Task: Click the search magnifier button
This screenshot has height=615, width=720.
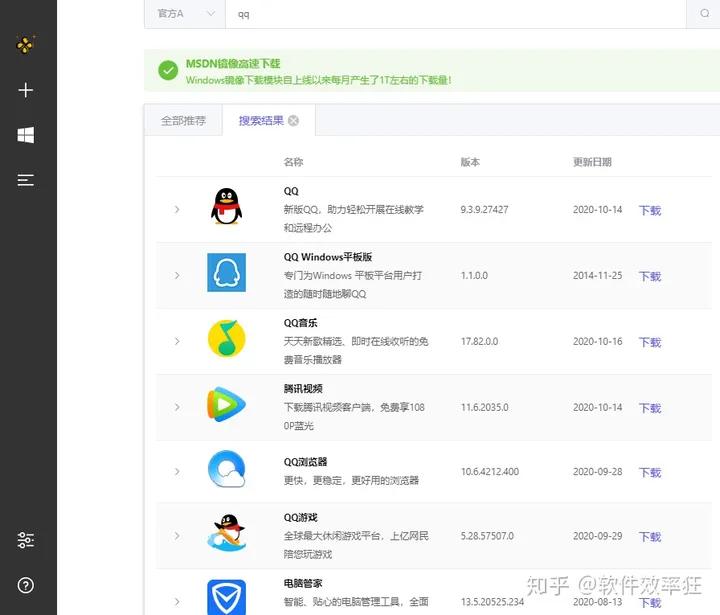Action: coord(704,14)
